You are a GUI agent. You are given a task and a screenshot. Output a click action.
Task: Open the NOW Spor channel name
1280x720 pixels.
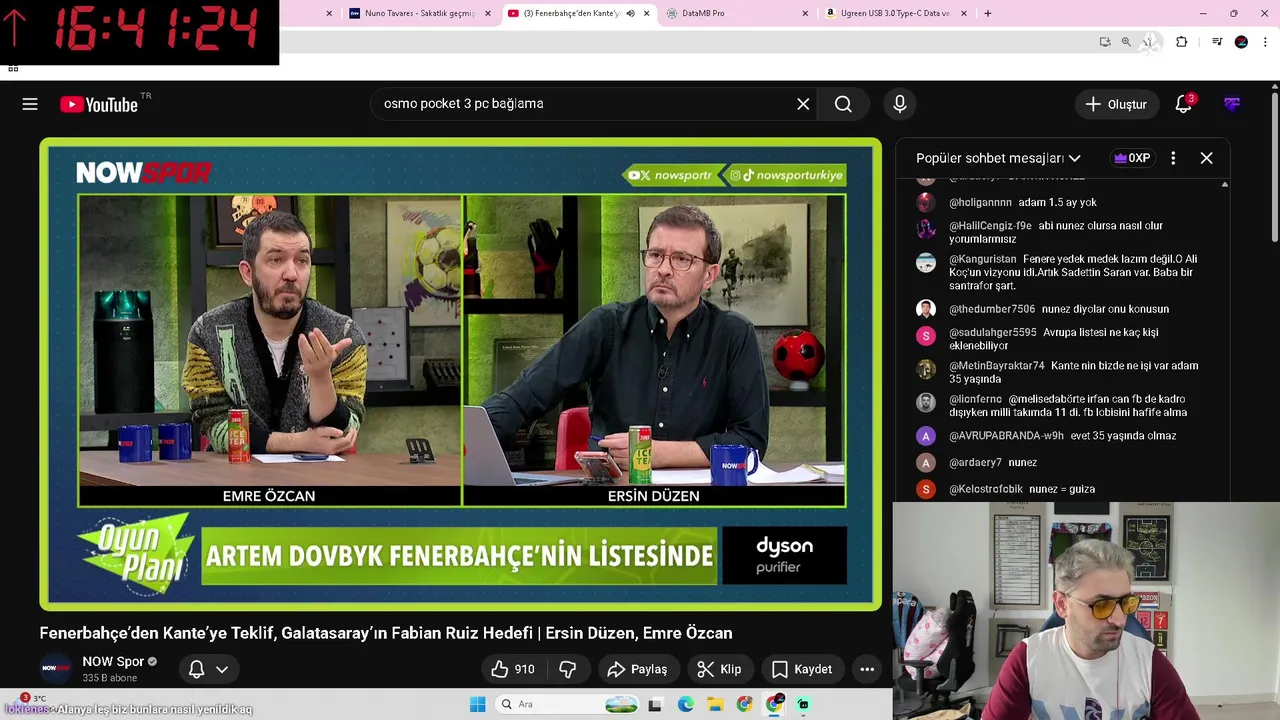click(113, 661)
